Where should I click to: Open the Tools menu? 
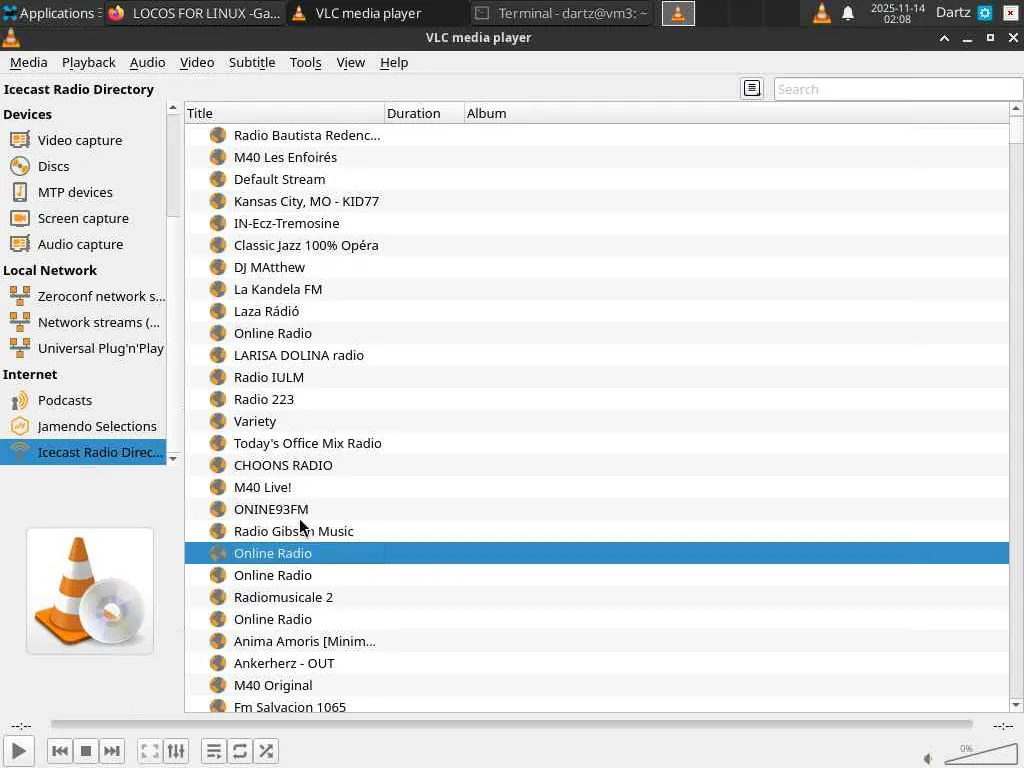pos(306,63)
